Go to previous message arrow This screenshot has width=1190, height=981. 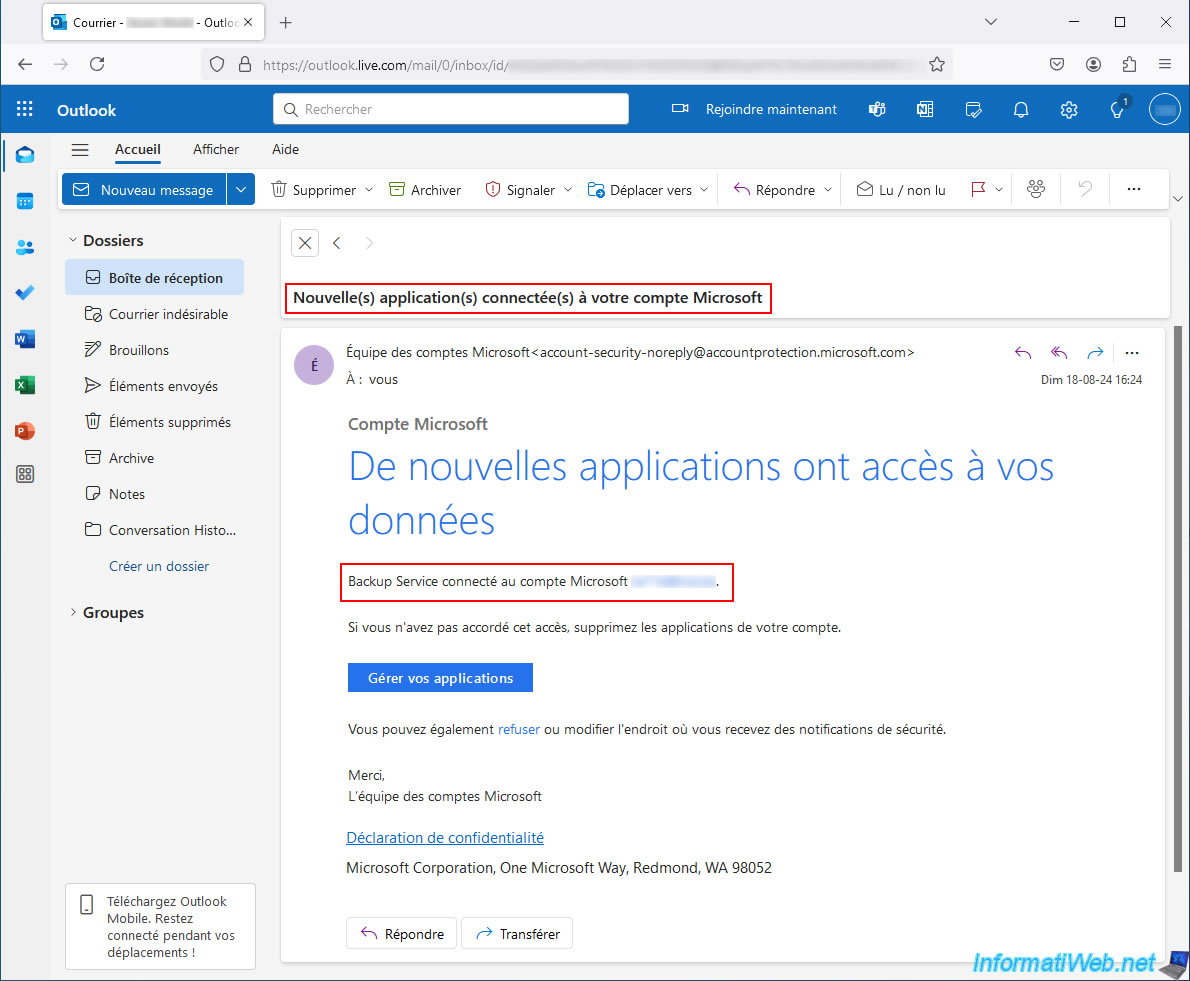click(337, 243)
